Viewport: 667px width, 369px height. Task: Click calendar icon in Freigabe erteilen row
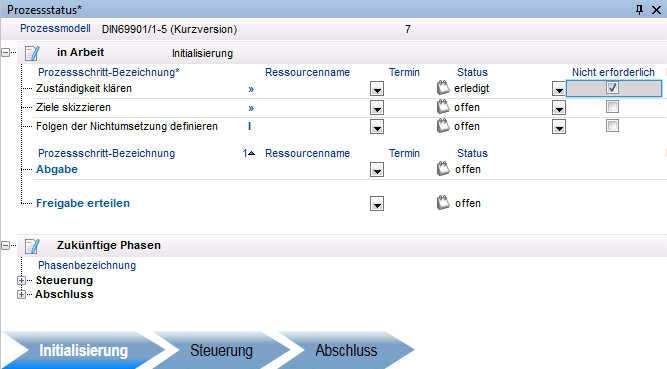(x=443, y=203)
